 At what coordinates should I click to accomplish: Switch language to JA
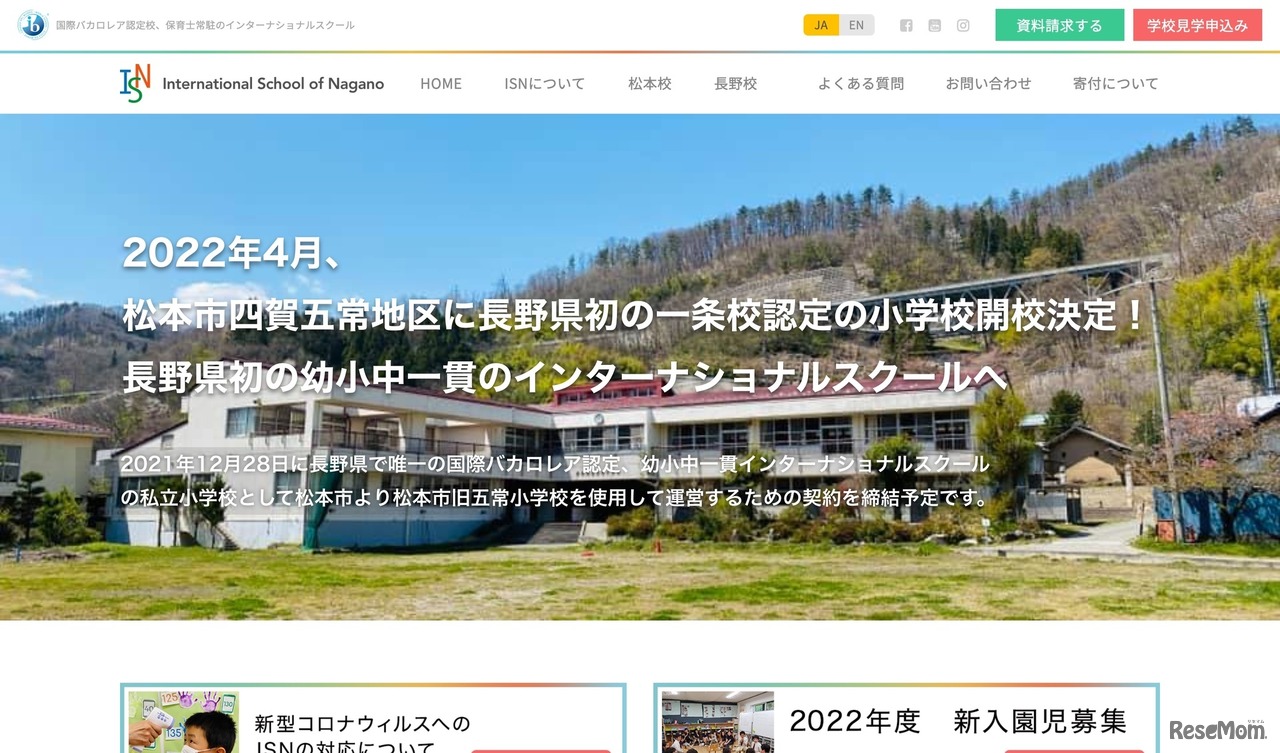click(821, 25)
